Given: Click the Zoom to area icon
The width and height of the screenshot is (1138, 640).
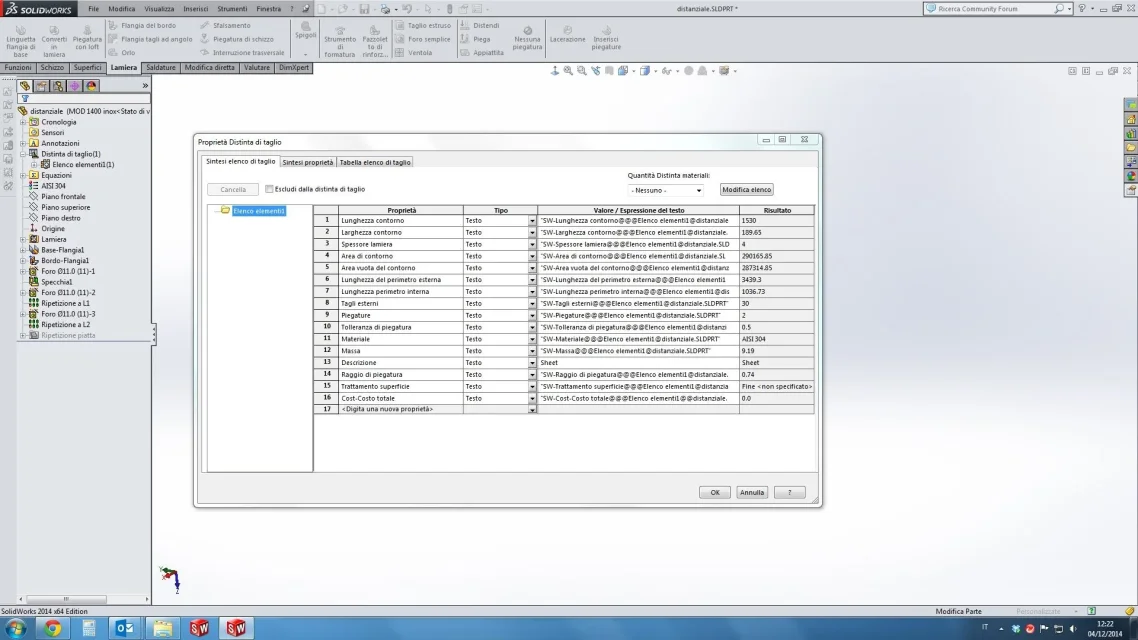Looking at the screenshot, I should coord(582,71).
